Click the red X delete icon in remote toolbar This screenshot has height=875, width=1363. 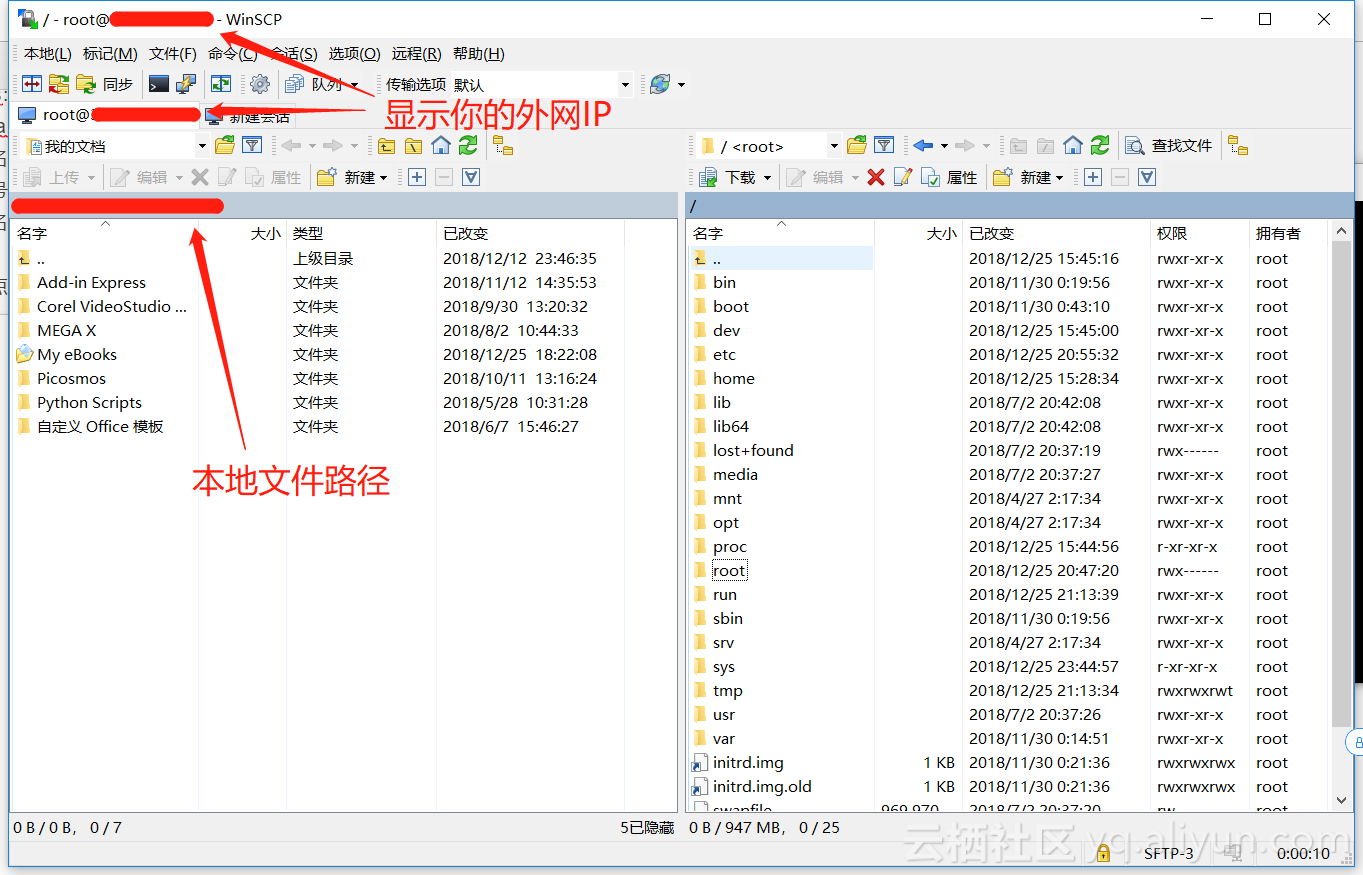[876, 177]
